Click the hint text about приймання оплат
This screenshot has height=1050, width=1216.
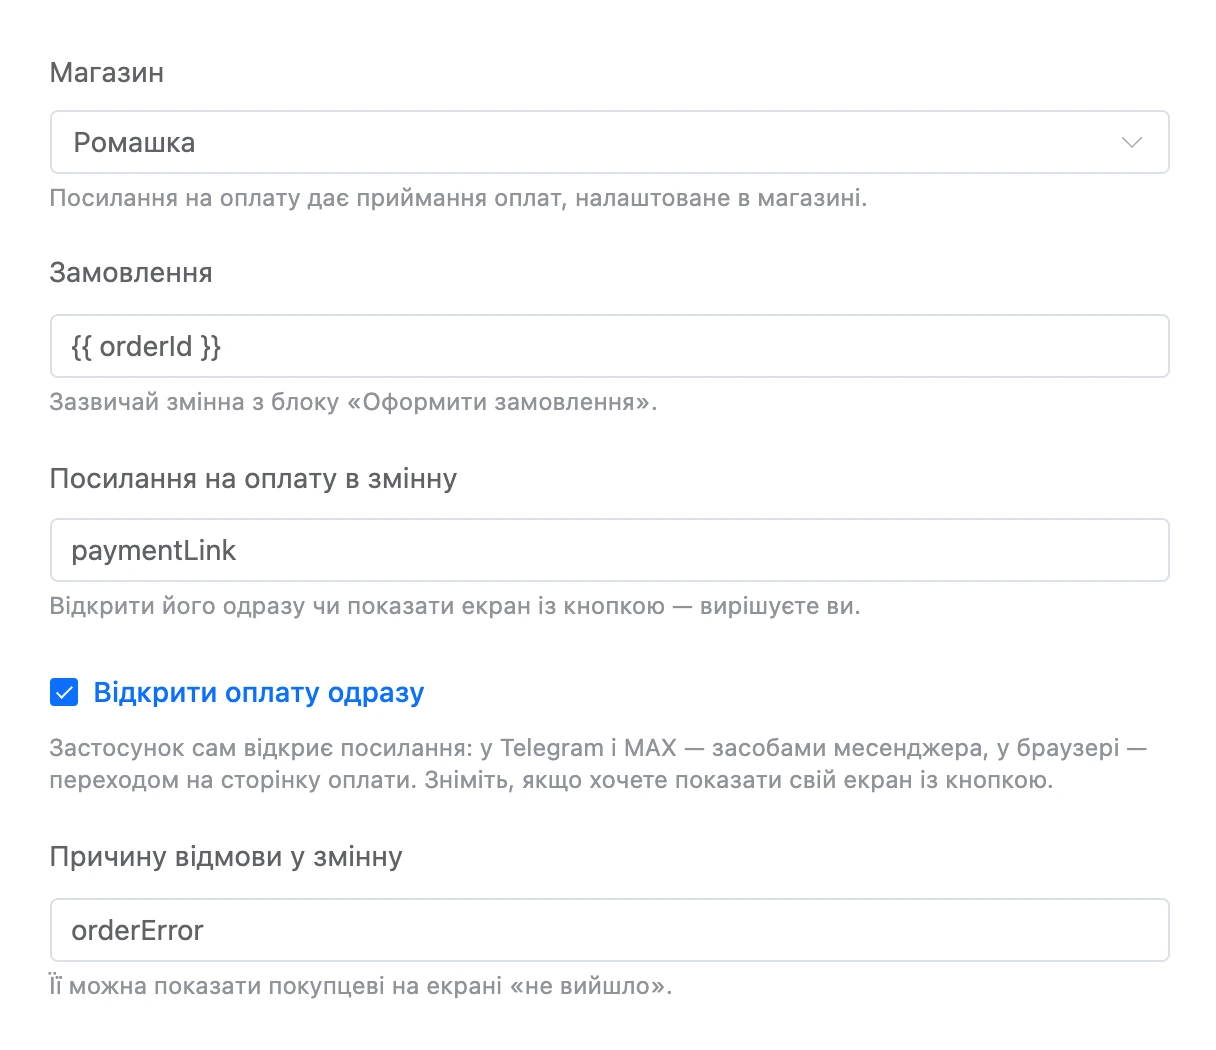click(458, 198)
